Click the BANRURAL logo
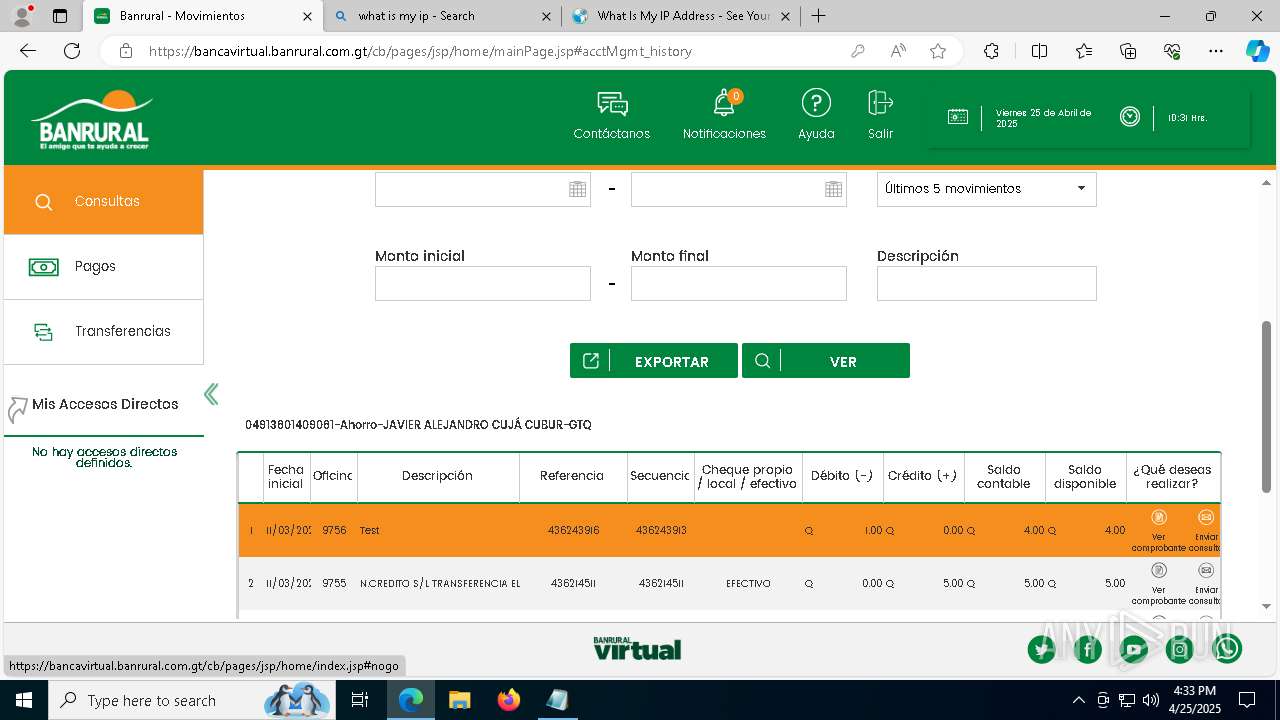 coord(93,119)
